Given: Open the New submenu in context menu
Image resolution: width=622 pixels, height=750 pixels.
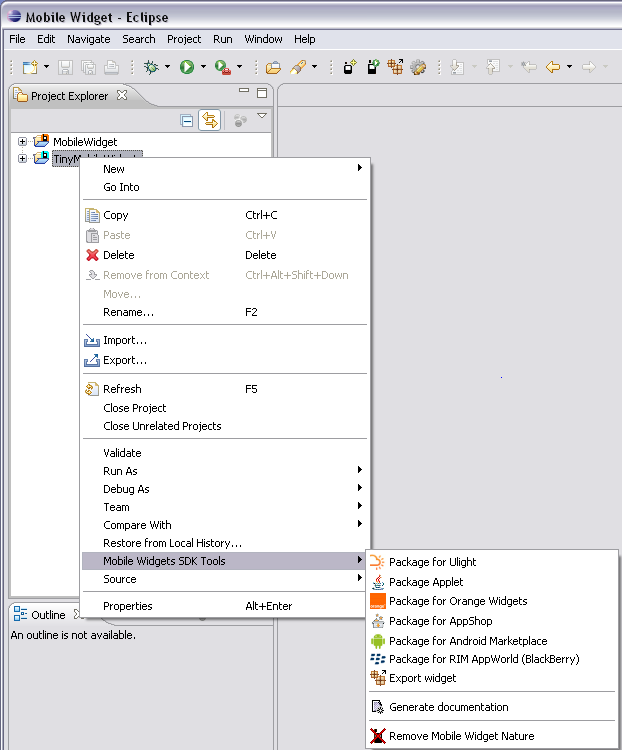Looking at the screenshot, I should click(225, 169).
